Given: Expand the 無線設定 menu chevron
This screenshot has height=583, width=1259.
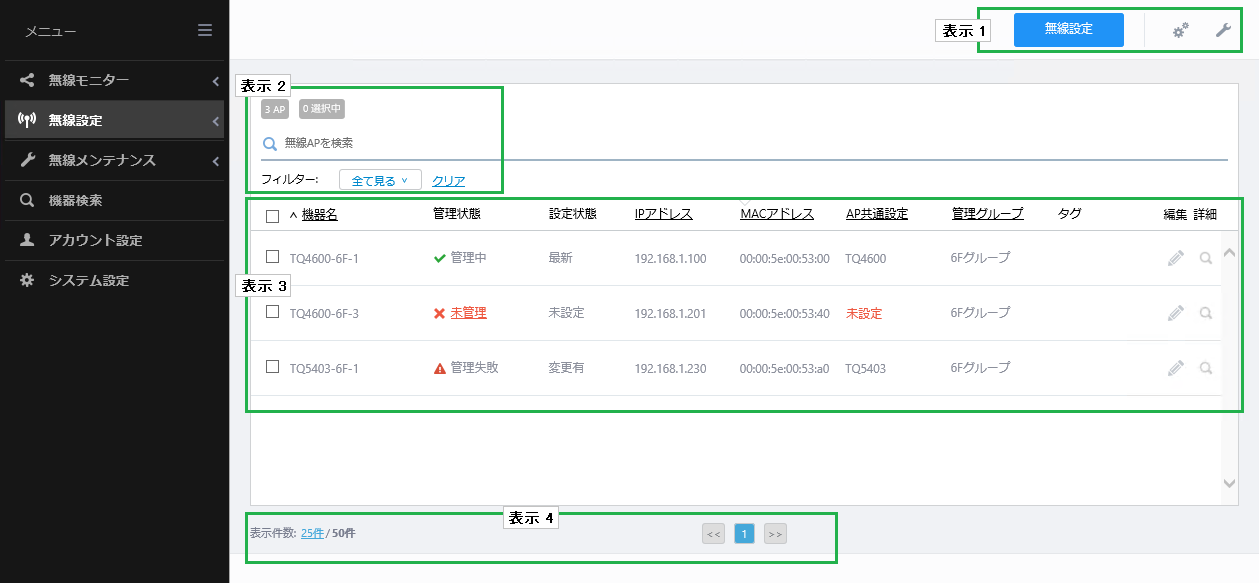Looking at the screenshot, I should (216, 121).
